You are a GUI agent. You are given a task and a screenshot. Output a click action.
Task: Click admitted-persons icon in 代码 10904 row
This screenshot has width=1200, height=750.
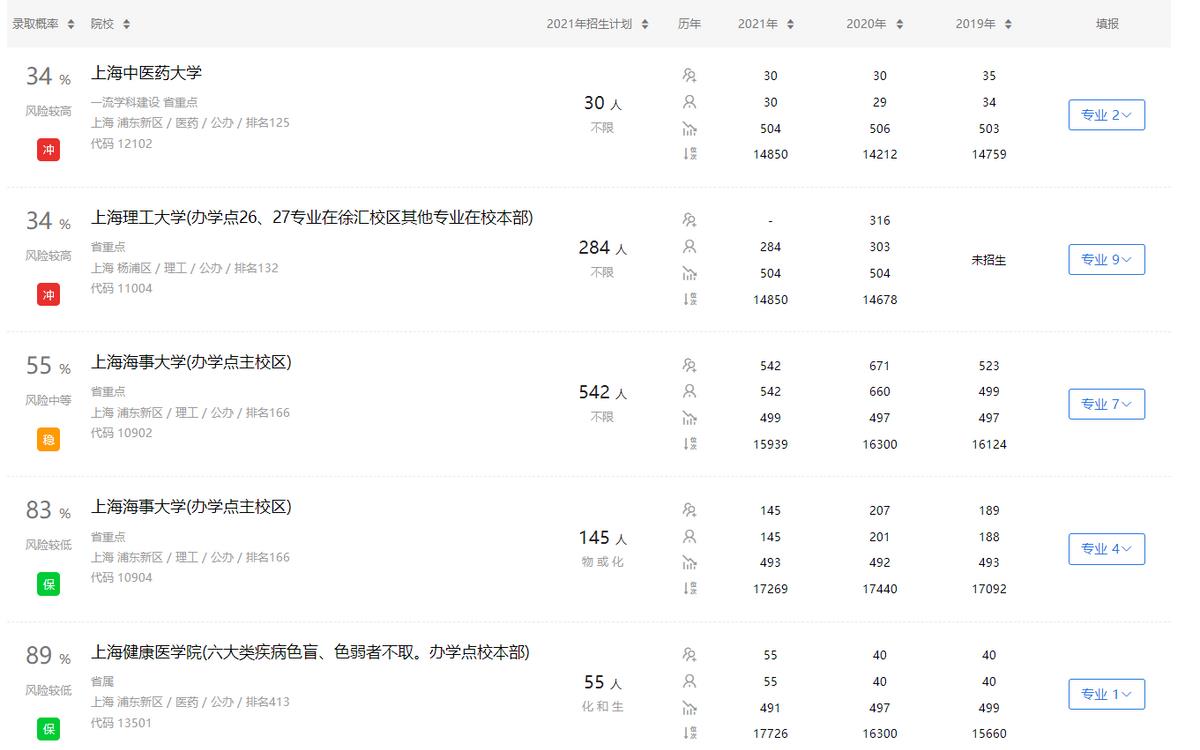coord(689,536)
